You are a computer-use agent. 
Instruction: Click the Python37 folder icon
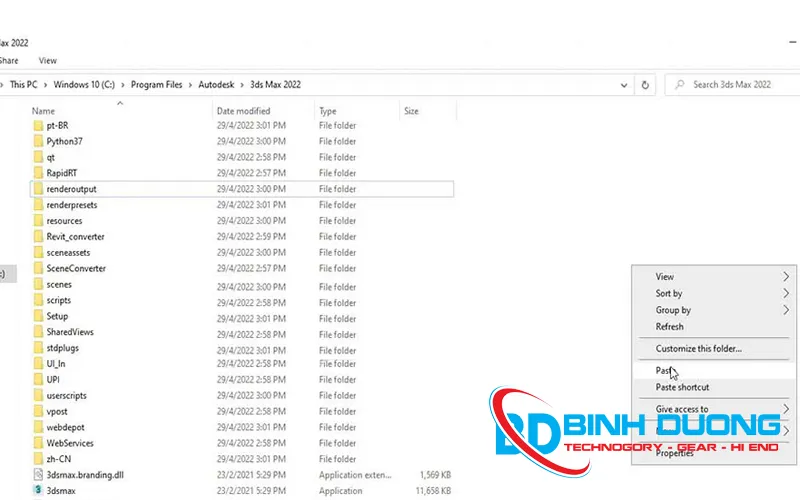38,141
